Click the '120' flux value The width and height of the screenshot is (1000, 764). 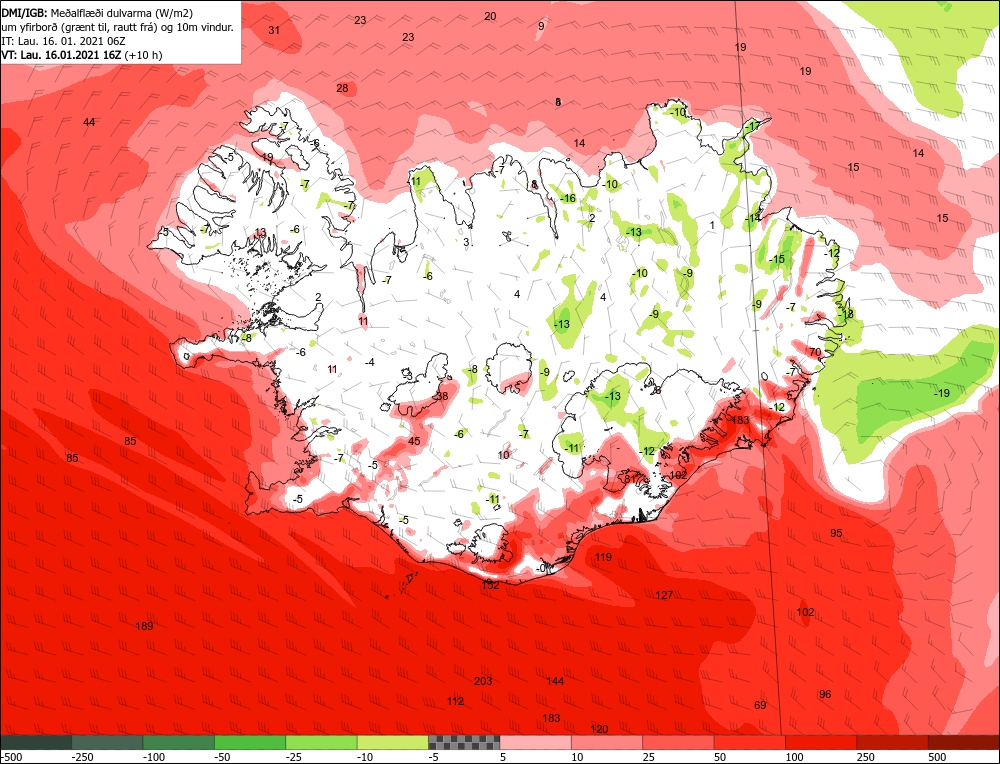(x=599, y=730)
